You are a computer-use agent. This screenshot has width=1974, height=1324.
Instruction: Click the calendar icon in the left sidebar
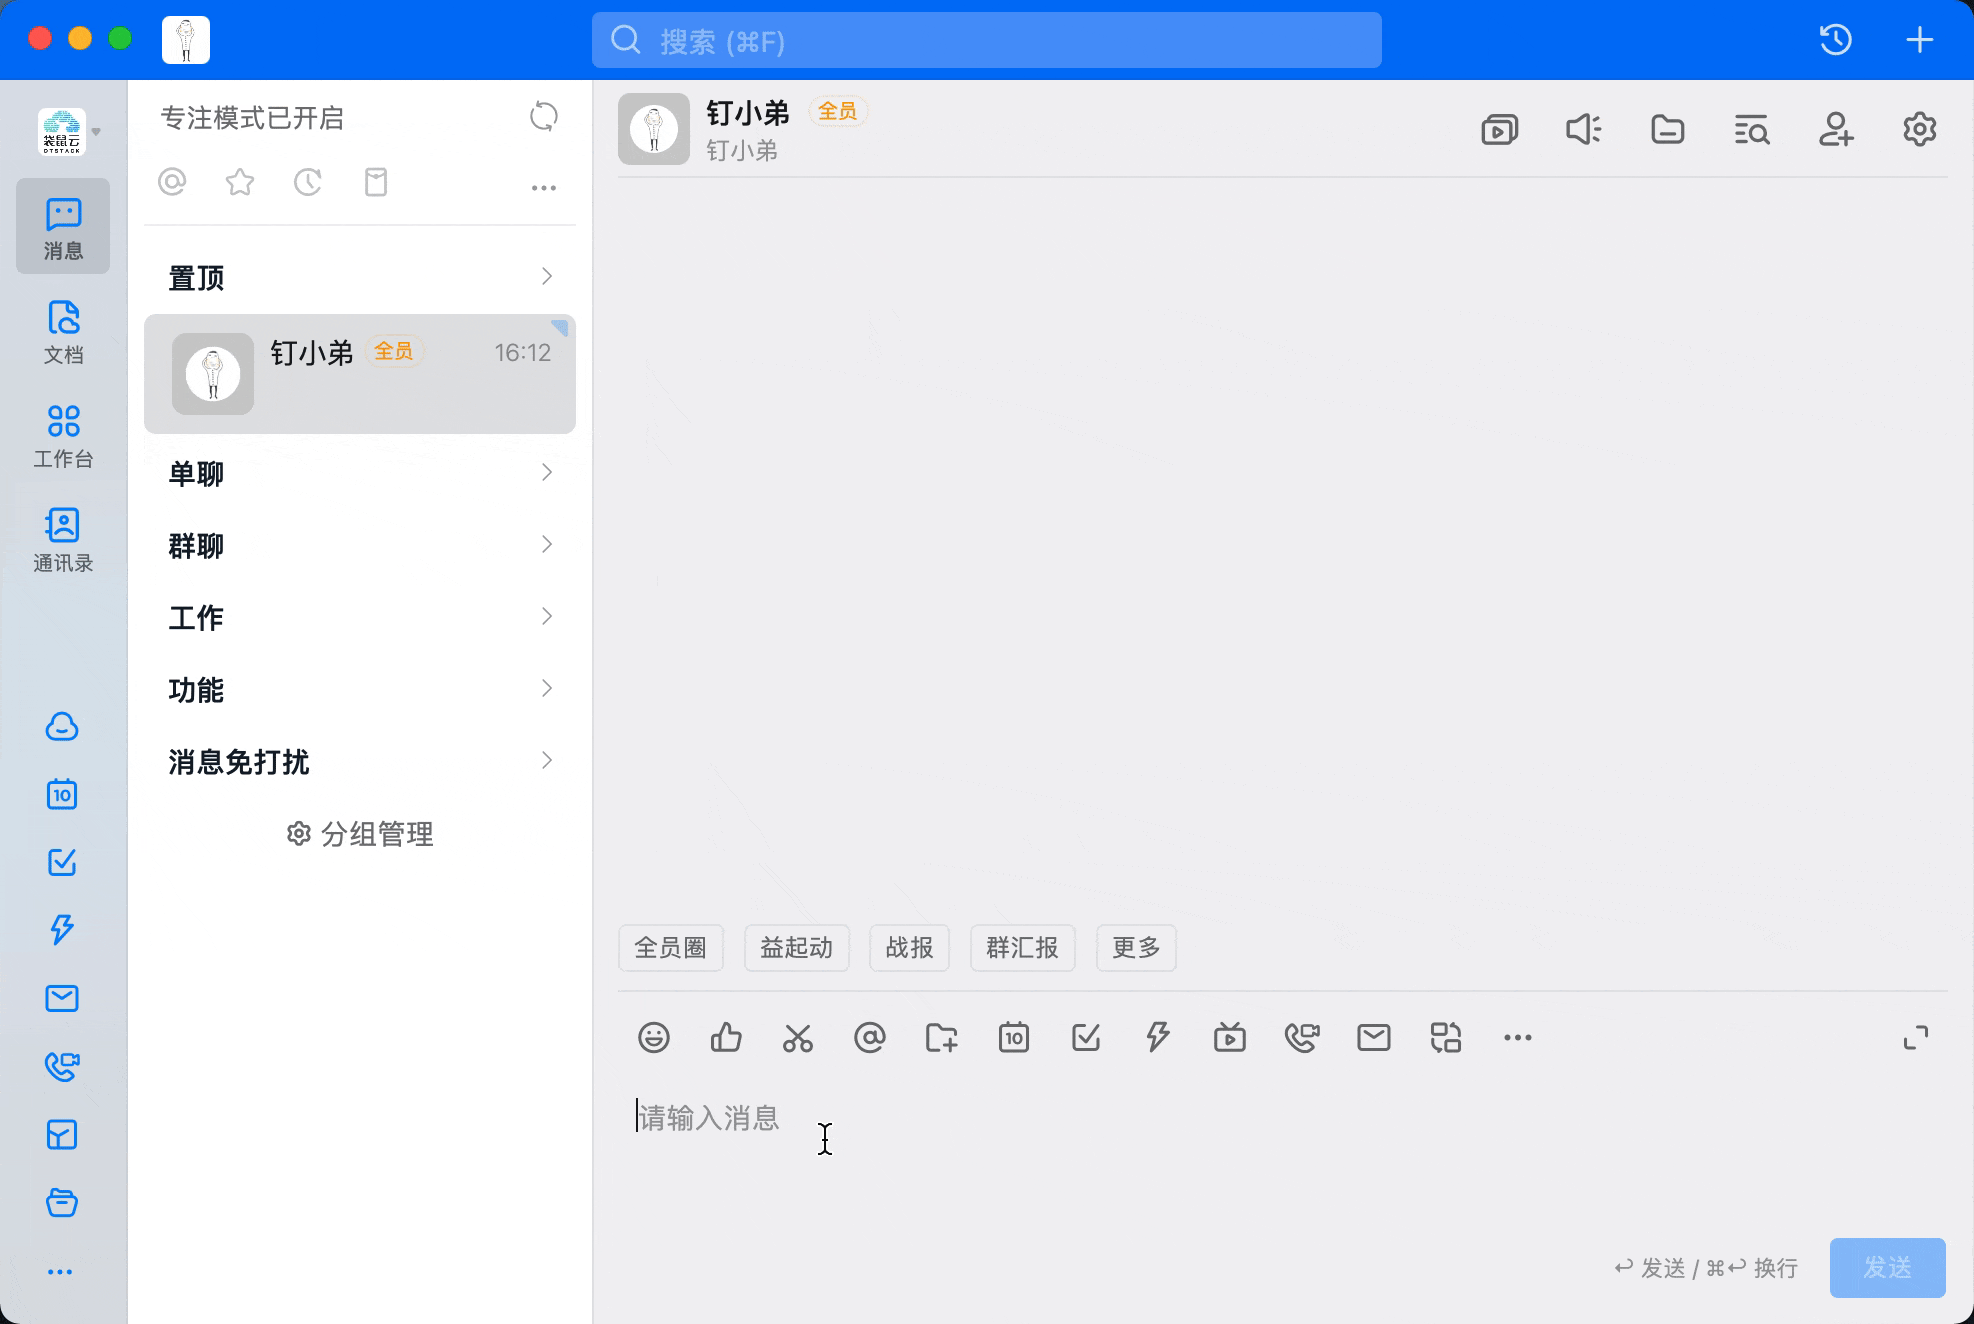pos(62,795)
